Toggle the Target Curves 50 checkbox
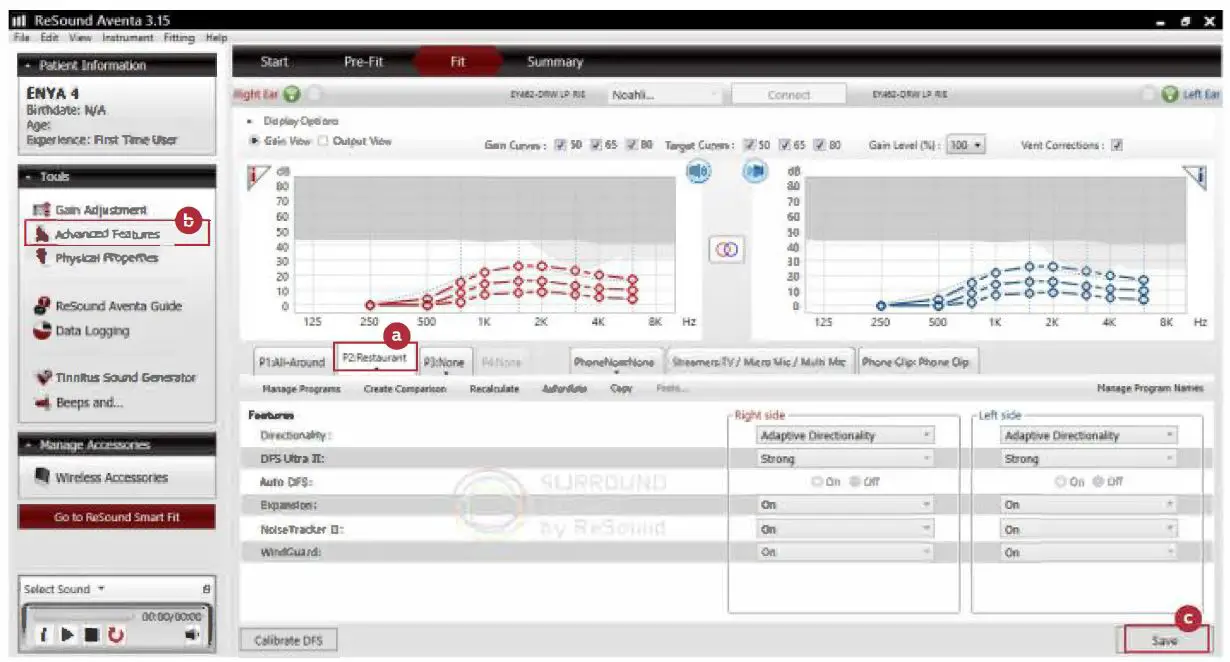Image resolution: width=1230 pixels, height=662 pixels. [x=750, y=145]
